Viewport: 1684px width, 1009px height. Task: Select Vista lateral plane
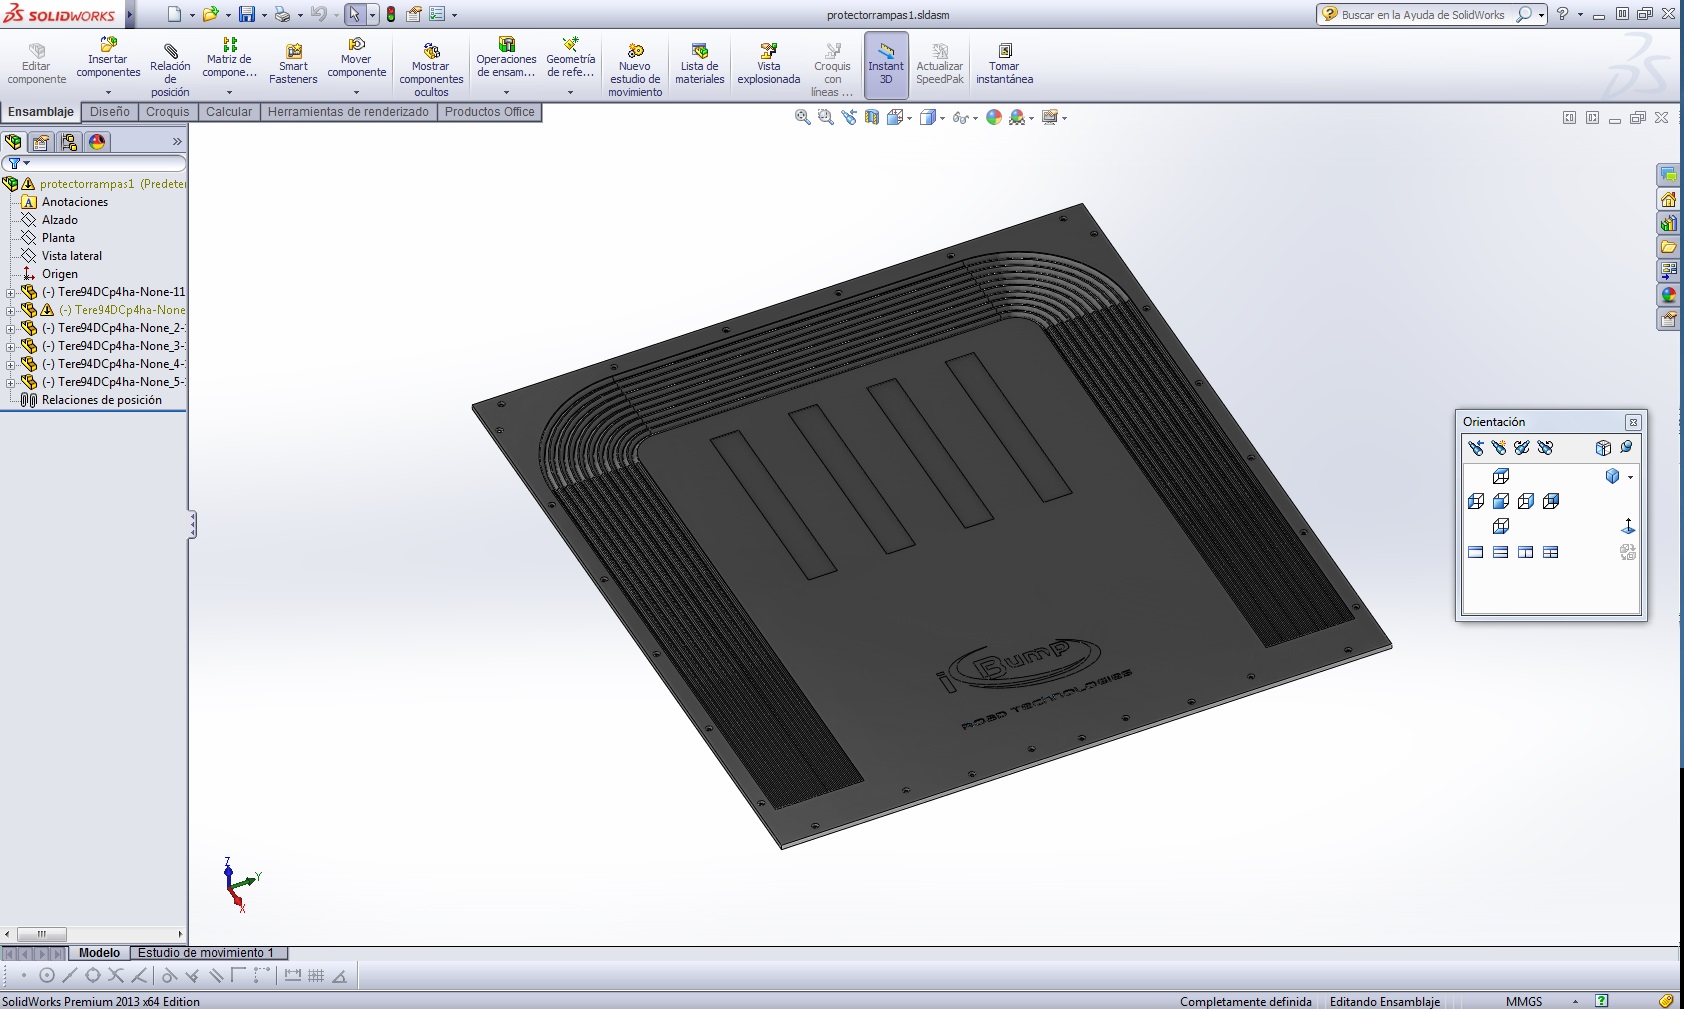click(x=72, y=256)
